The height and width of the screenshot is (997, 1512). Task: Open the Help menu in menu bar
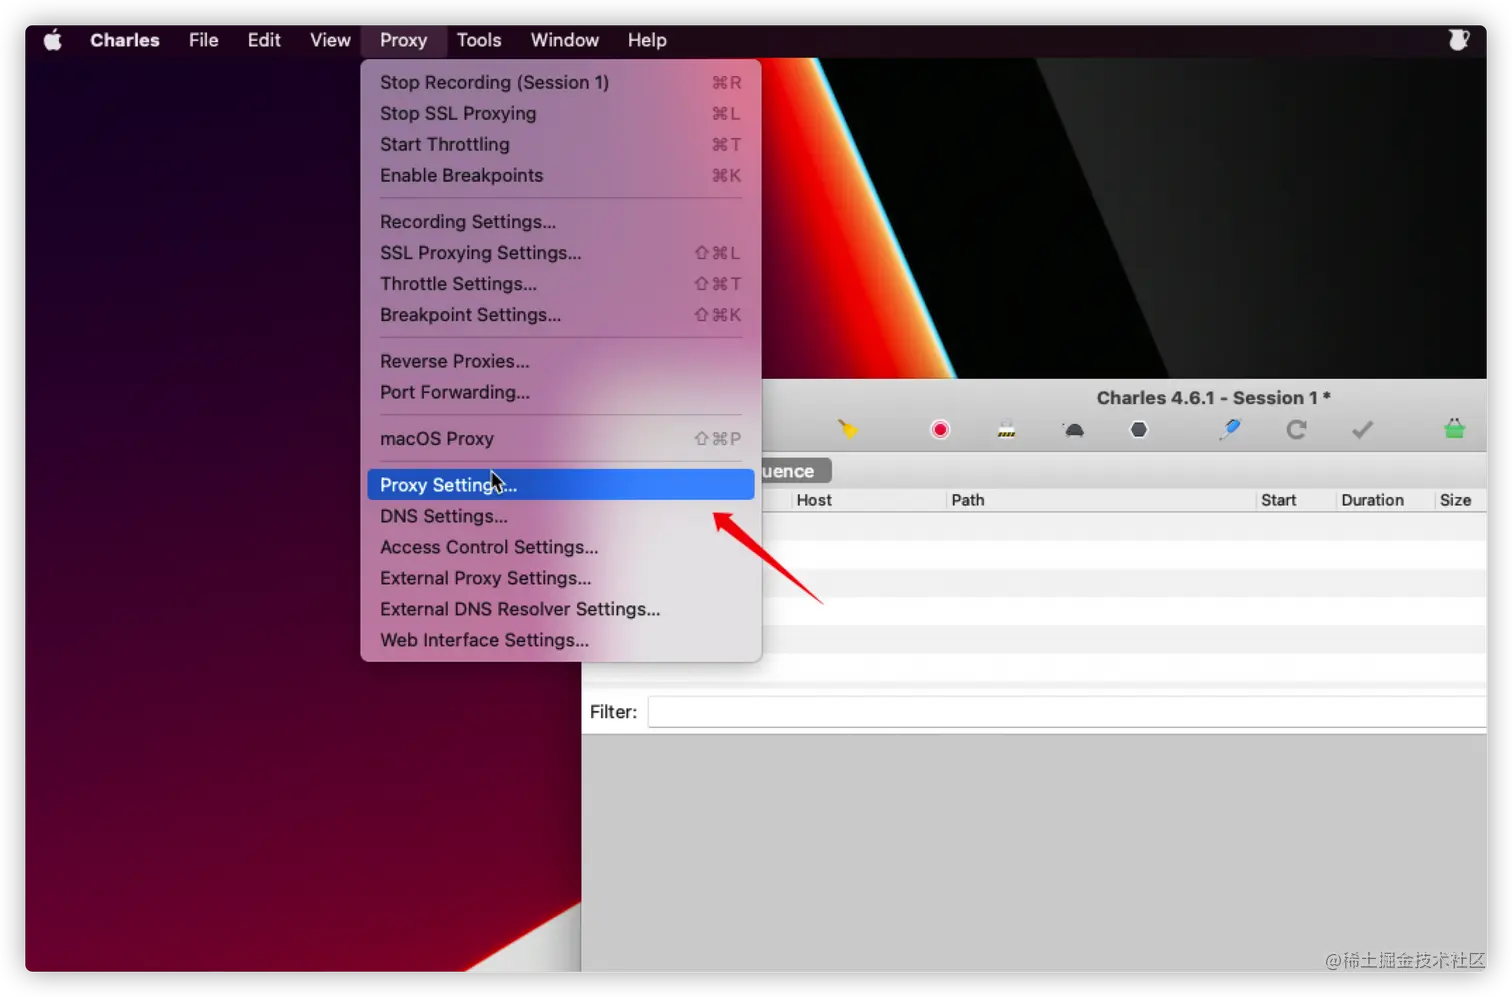click(x=647, y=40)
